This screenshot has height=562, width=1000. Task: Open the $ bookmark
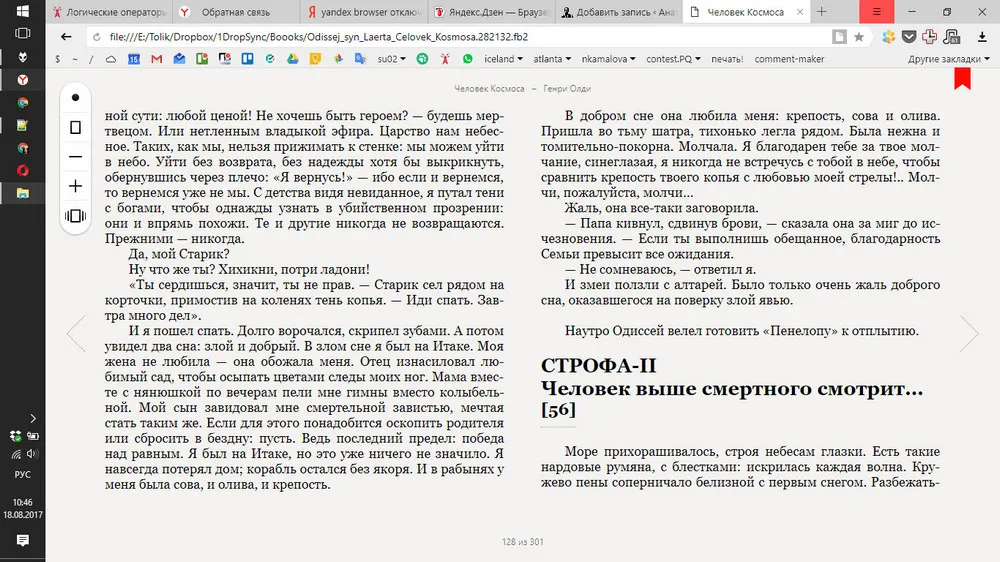58,59
